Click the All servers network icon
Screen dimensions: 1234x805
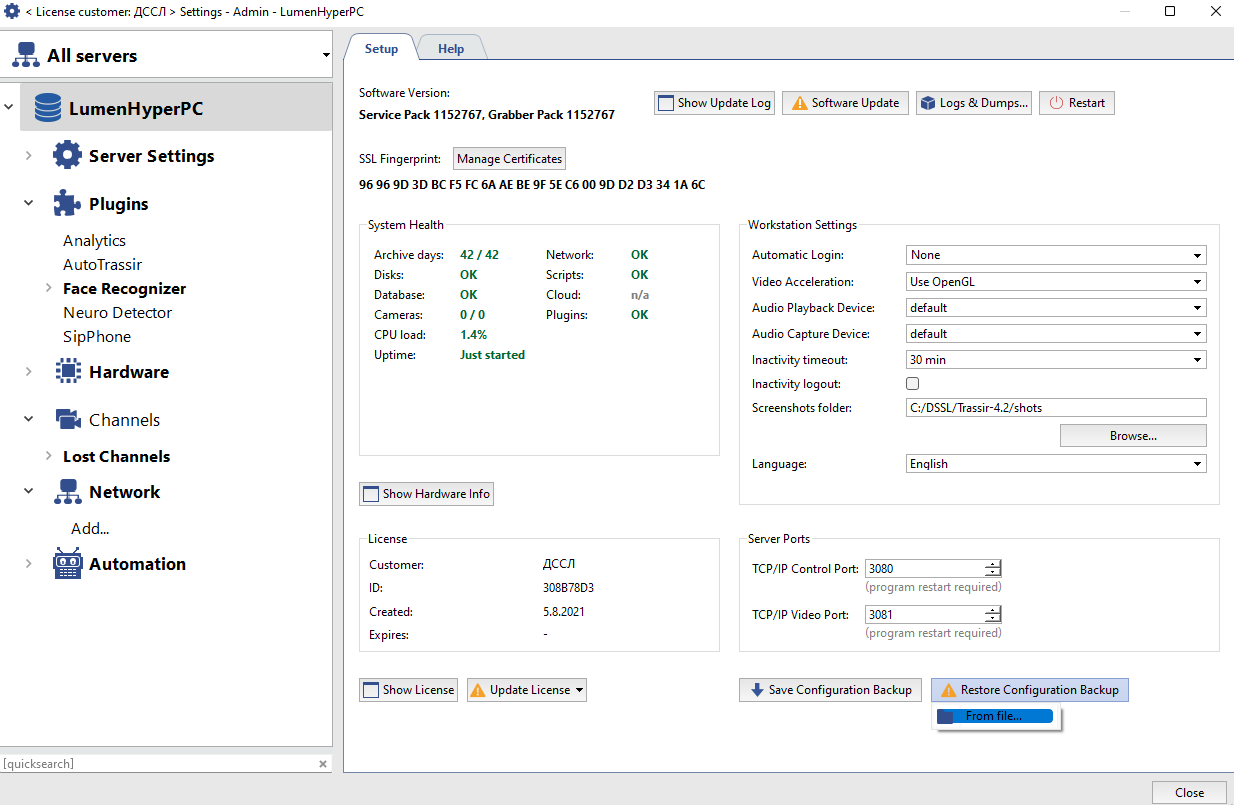tap(26, 56)
